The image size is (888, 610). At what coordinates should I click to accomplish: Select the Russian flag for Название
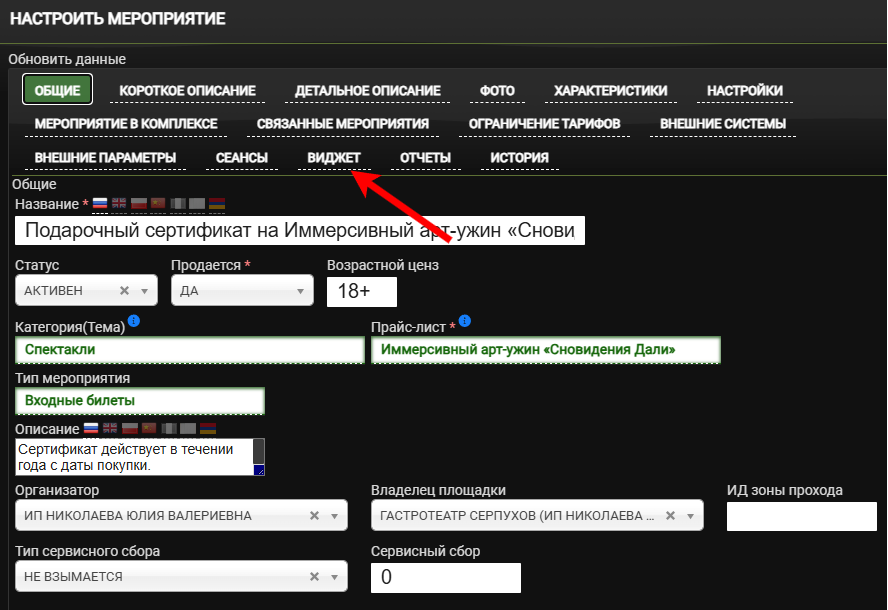click(100, 204)
